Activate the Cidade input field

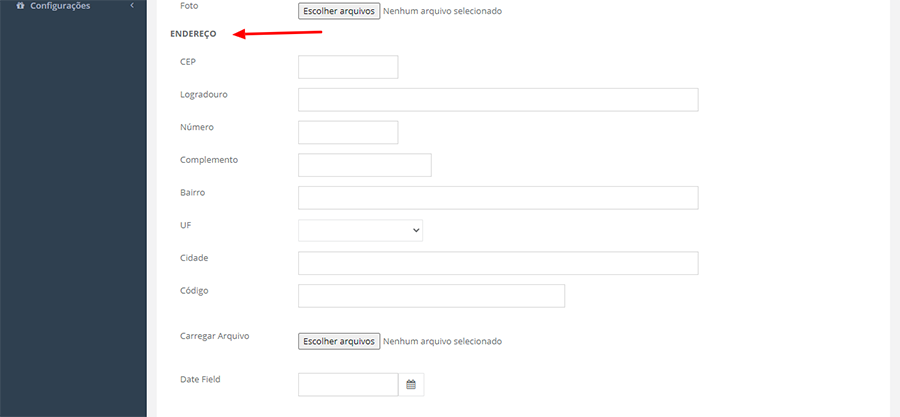coord(497,263)
